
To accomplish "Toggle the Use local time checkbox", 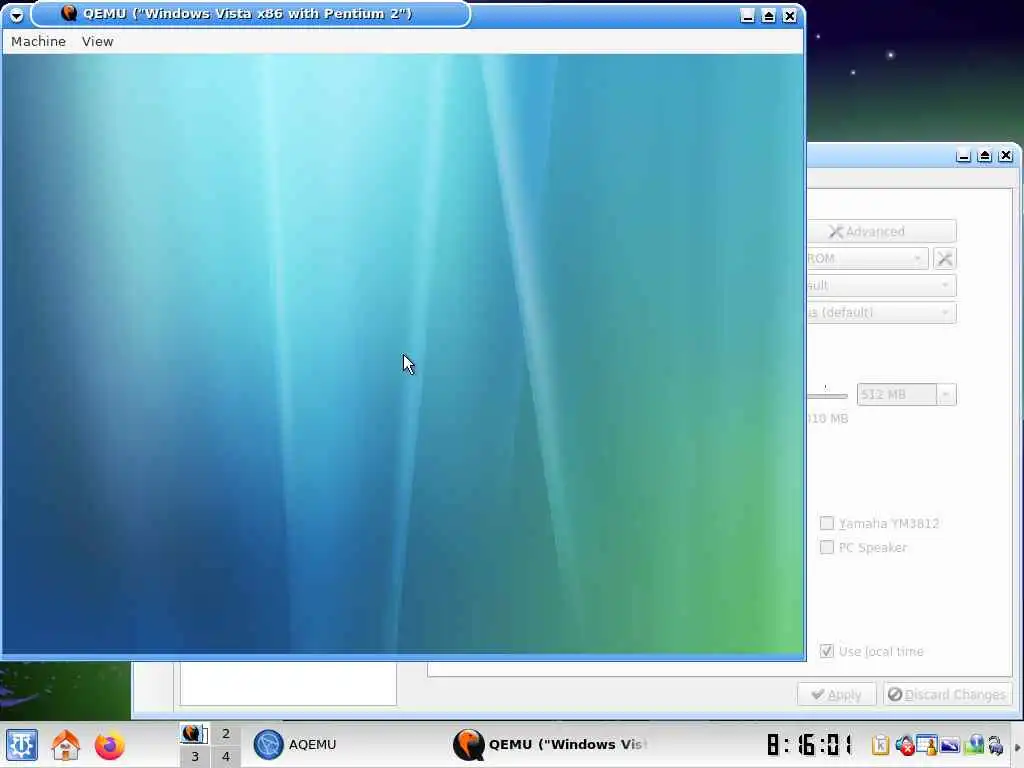I will (x=827, y=651).
